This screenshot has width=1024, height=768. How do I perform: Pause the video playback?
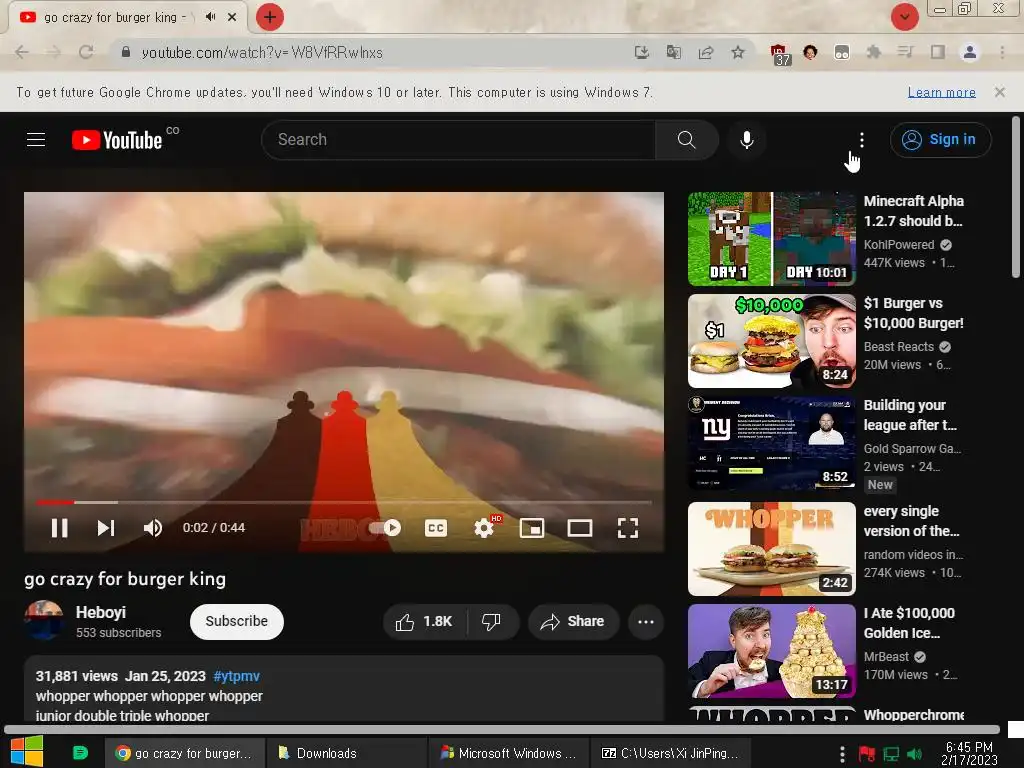59,528
